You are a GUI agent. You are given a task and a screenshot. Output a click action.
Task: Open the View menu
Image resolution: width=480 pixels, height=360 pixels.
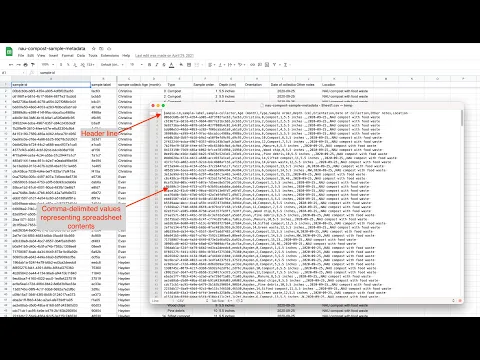[x=41, y=56]
